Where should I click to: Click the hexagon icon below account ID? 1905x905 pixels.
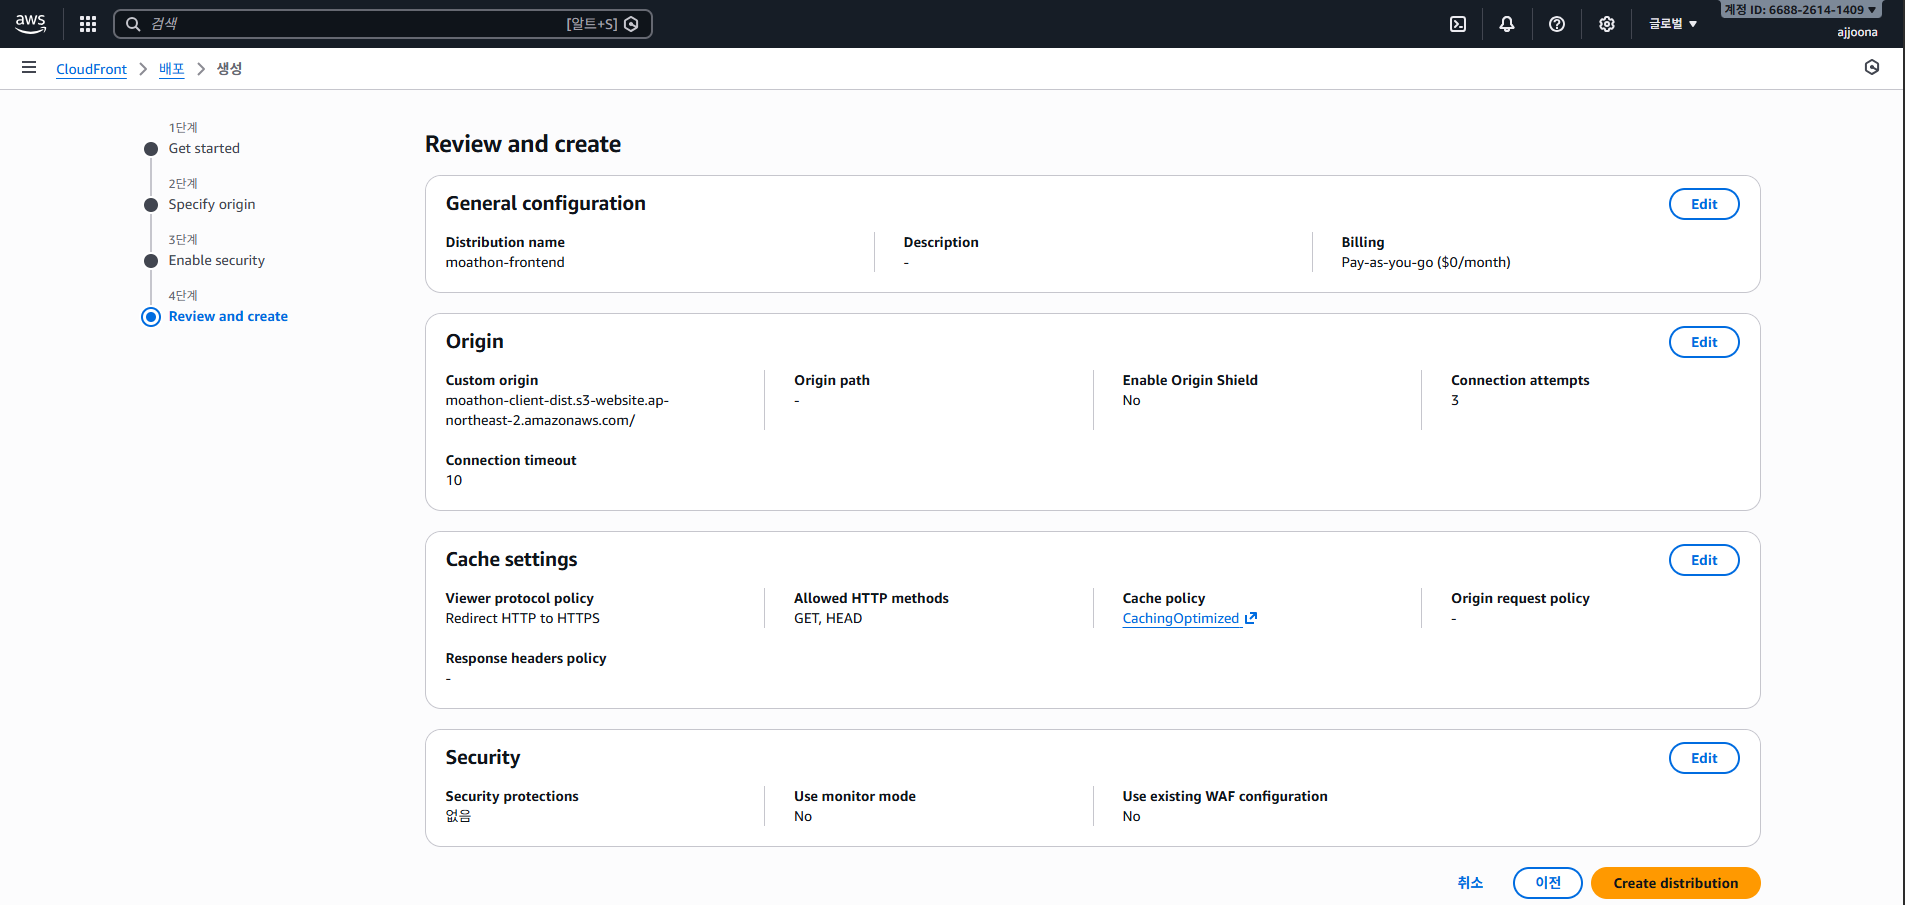[1871, 68]
